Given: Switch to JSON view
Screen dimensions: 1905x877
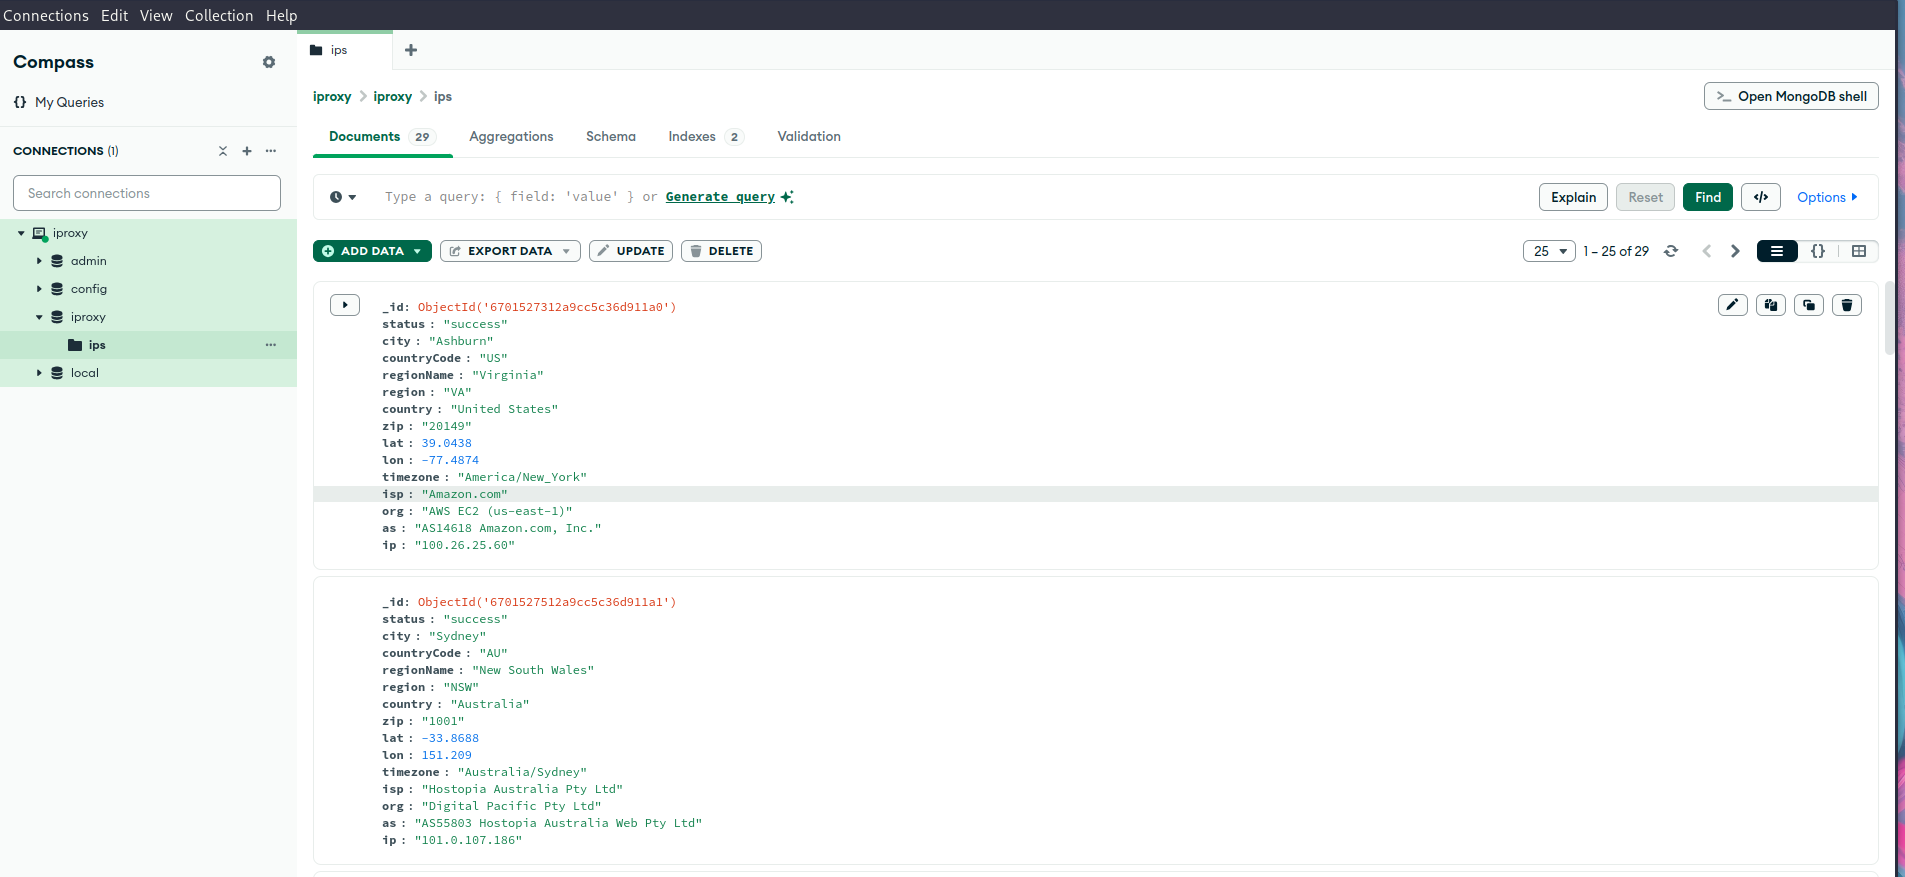Looking at the screenshot, I should 1818,251.
